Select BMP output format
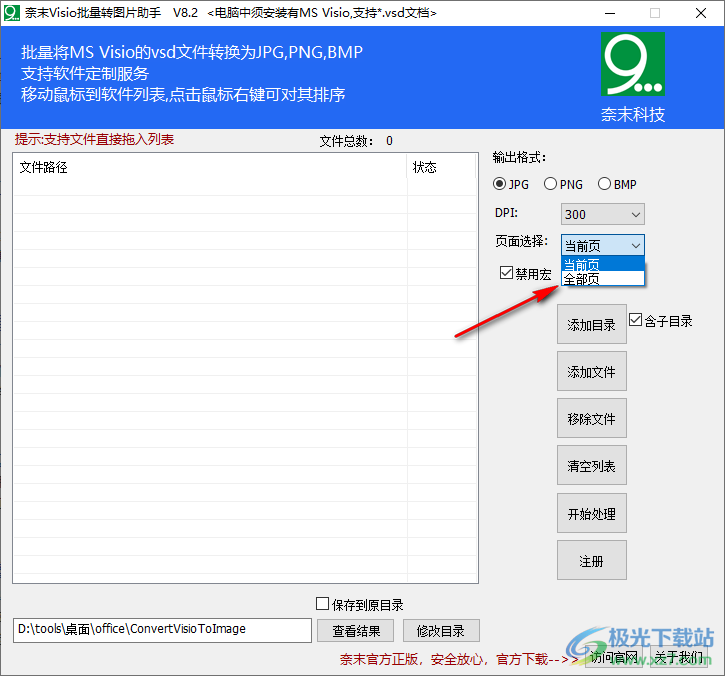 click(x=617, y=184)
